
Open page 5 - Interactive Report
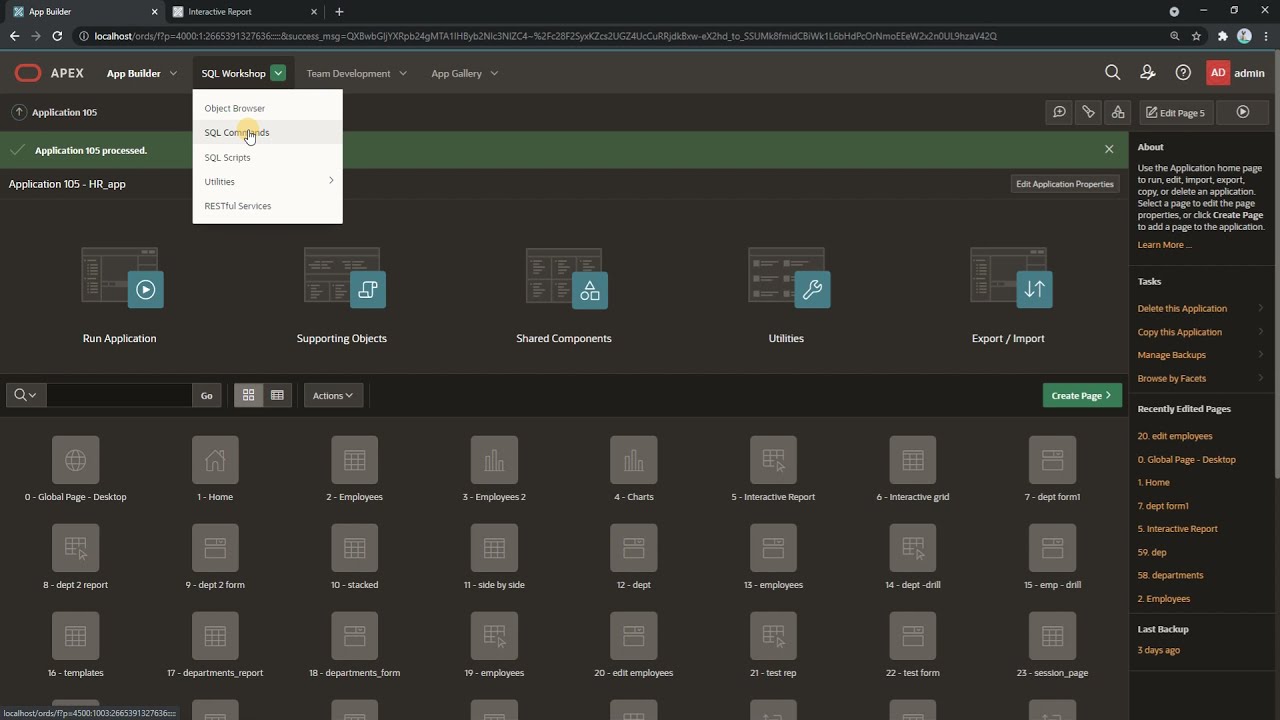pos(773,460)
